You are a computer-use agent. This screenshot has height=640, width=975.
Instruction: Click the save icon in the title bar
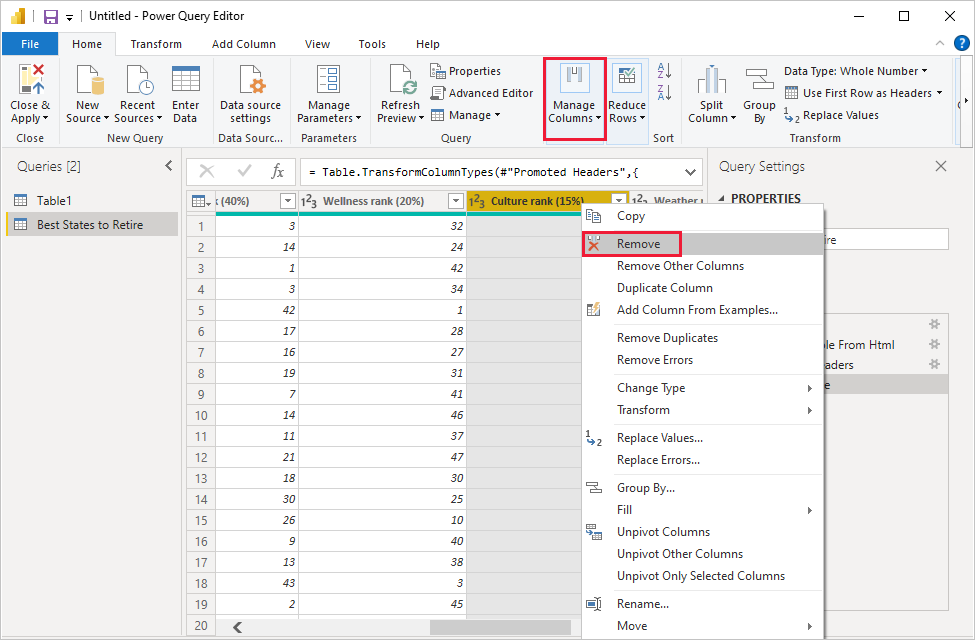pyautogui.click(x=51, y=16)
